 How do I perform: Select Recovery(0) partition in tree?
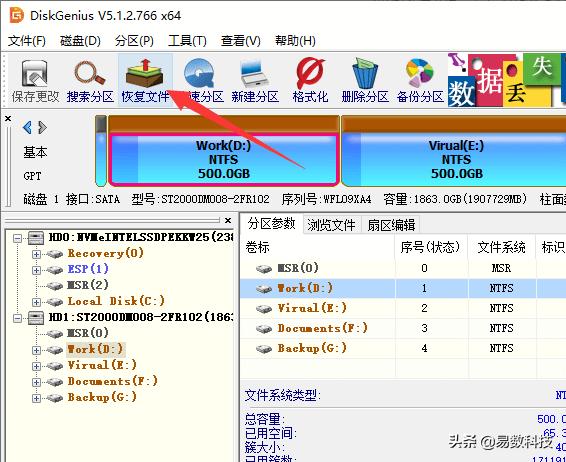tap(105, 253)
